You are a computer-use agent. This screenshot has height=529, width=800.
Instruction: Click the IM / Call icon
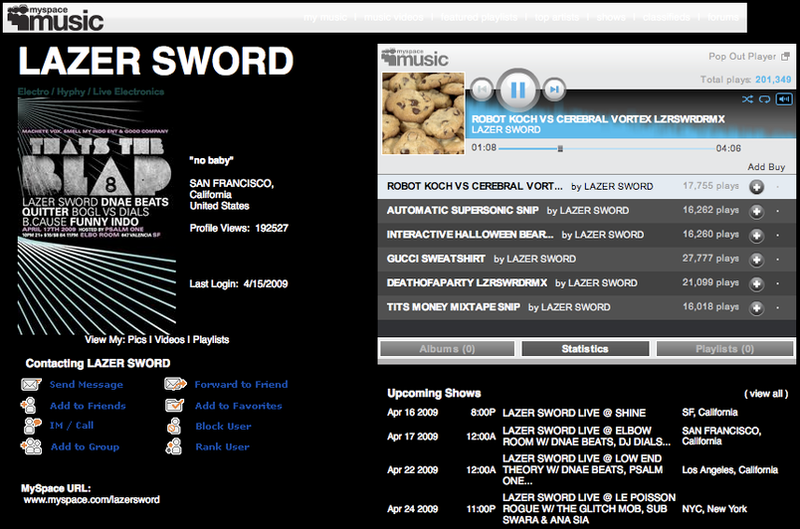pos(32,425)
